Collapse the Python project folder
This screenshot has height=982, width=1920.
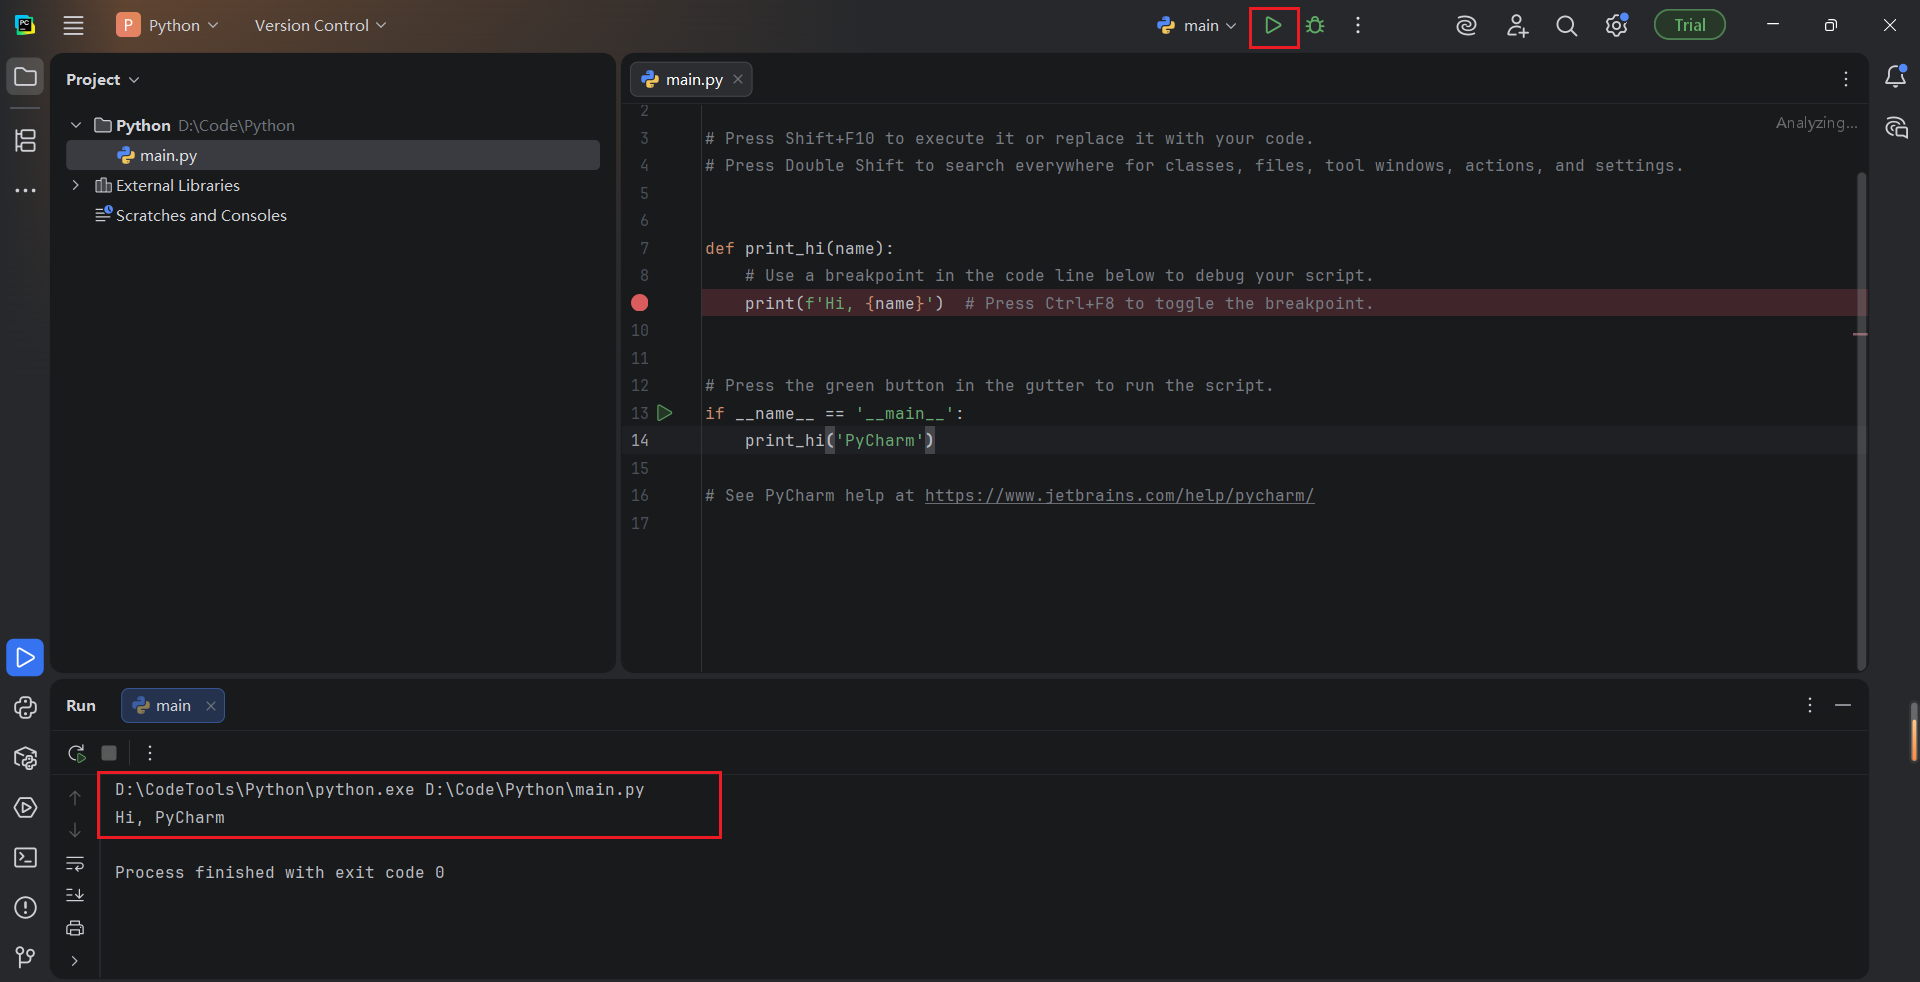[76, 125]
